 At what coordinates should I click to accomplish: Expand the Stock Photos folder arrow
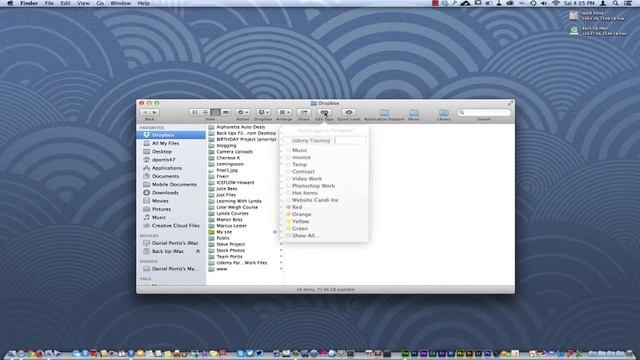tap(281, 251)
